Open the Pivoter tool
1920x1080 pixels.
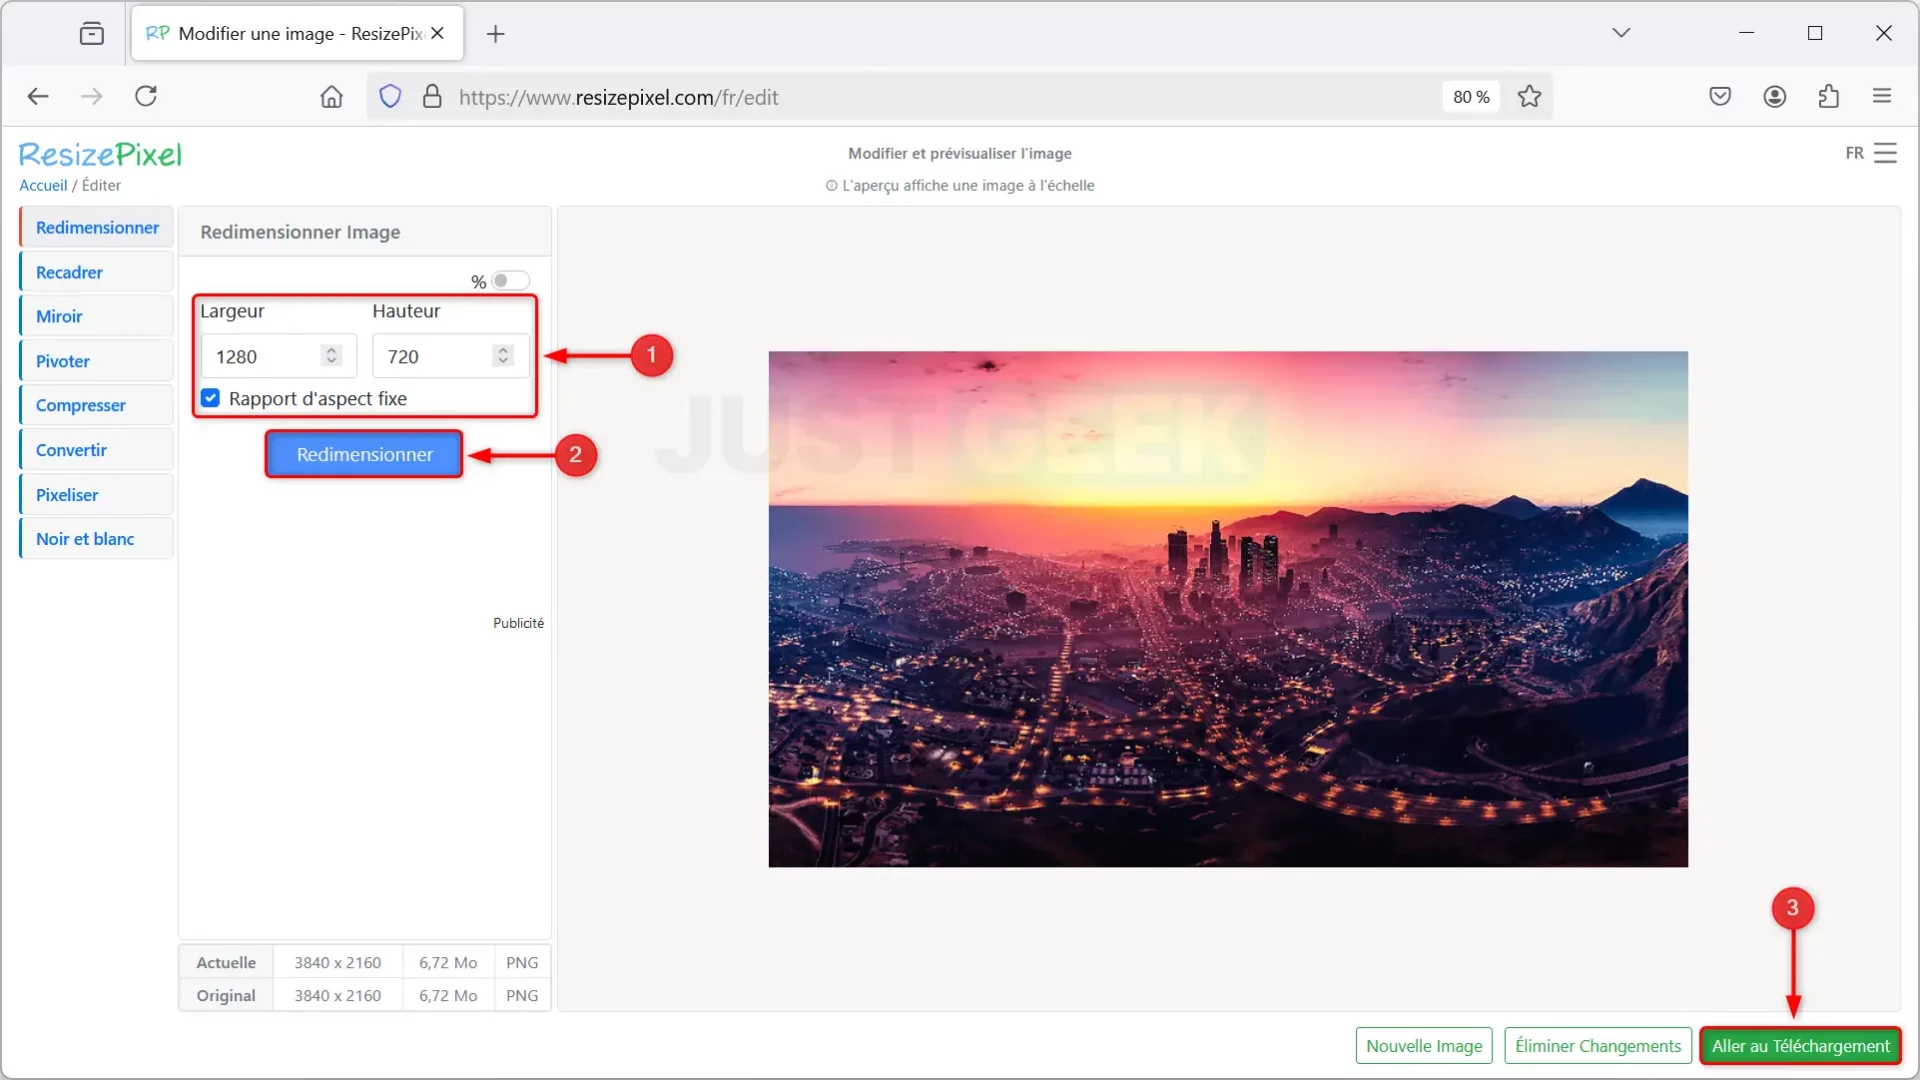(97, 361)
